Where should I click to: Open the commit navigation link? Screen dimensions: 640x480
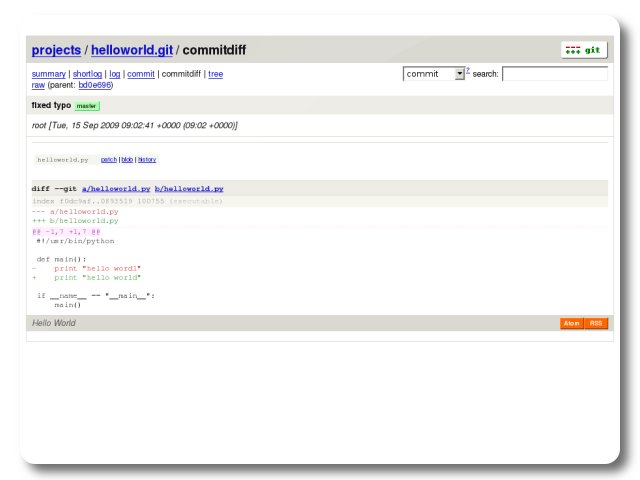pyautogui.click(x=140, y=74)
